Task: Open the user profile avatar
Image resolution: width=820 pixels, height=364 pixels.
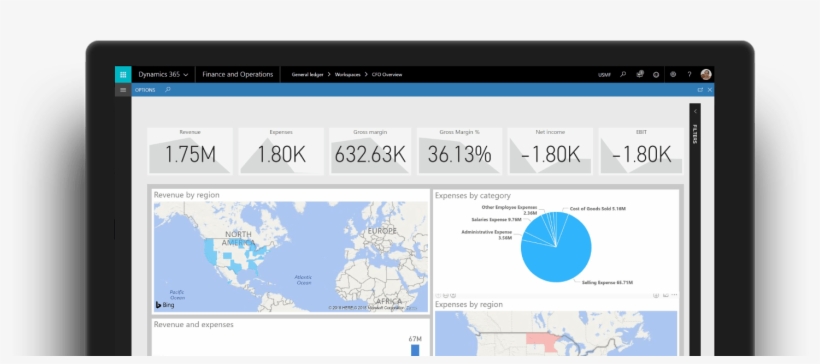Action: click(x=706, y=74)
